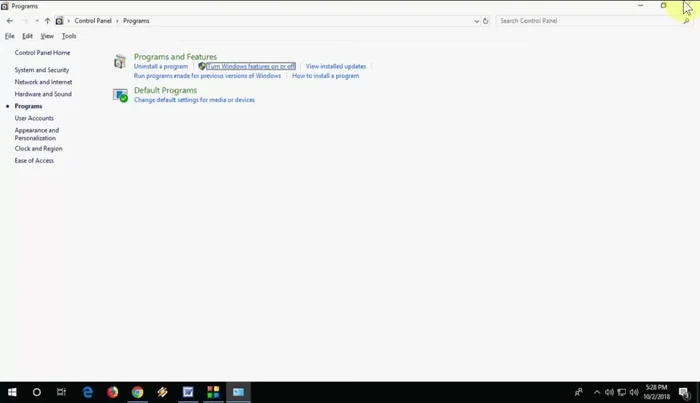
Task: Launch Google Chrome from taskbar
Action: click(x=138, y=392)
